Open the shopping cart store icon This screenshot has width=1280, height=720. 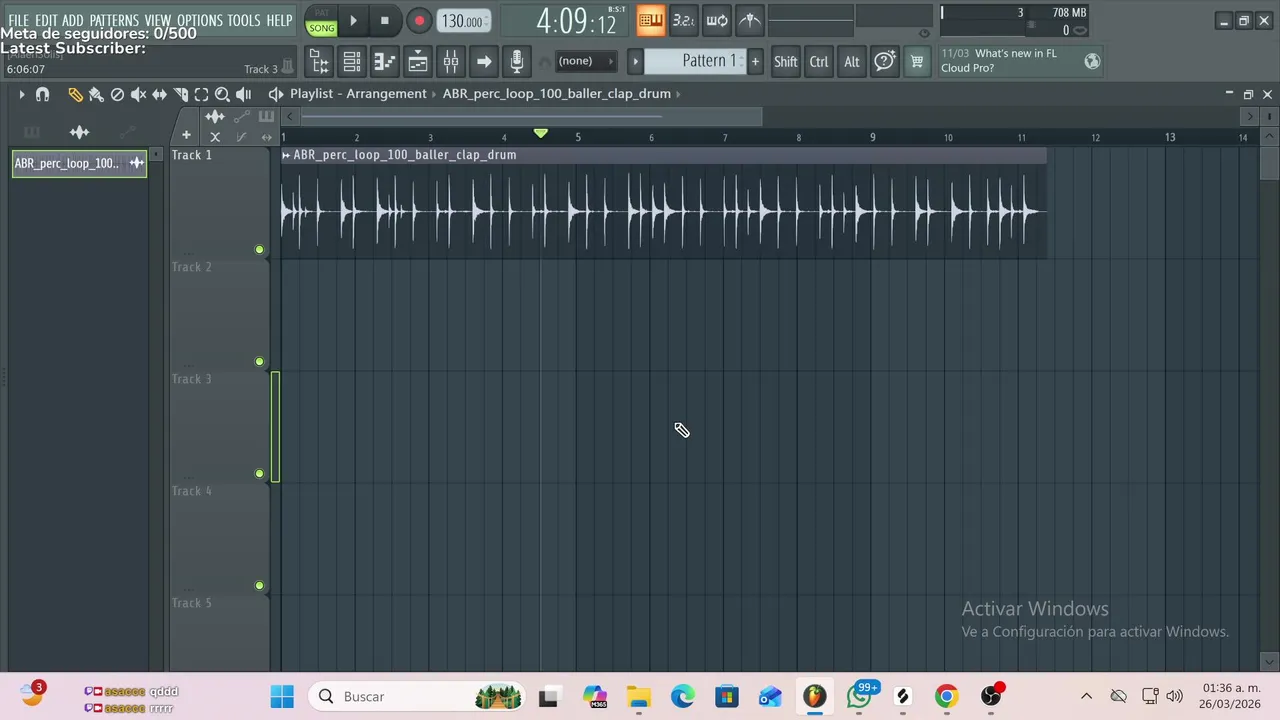(916, 62)
